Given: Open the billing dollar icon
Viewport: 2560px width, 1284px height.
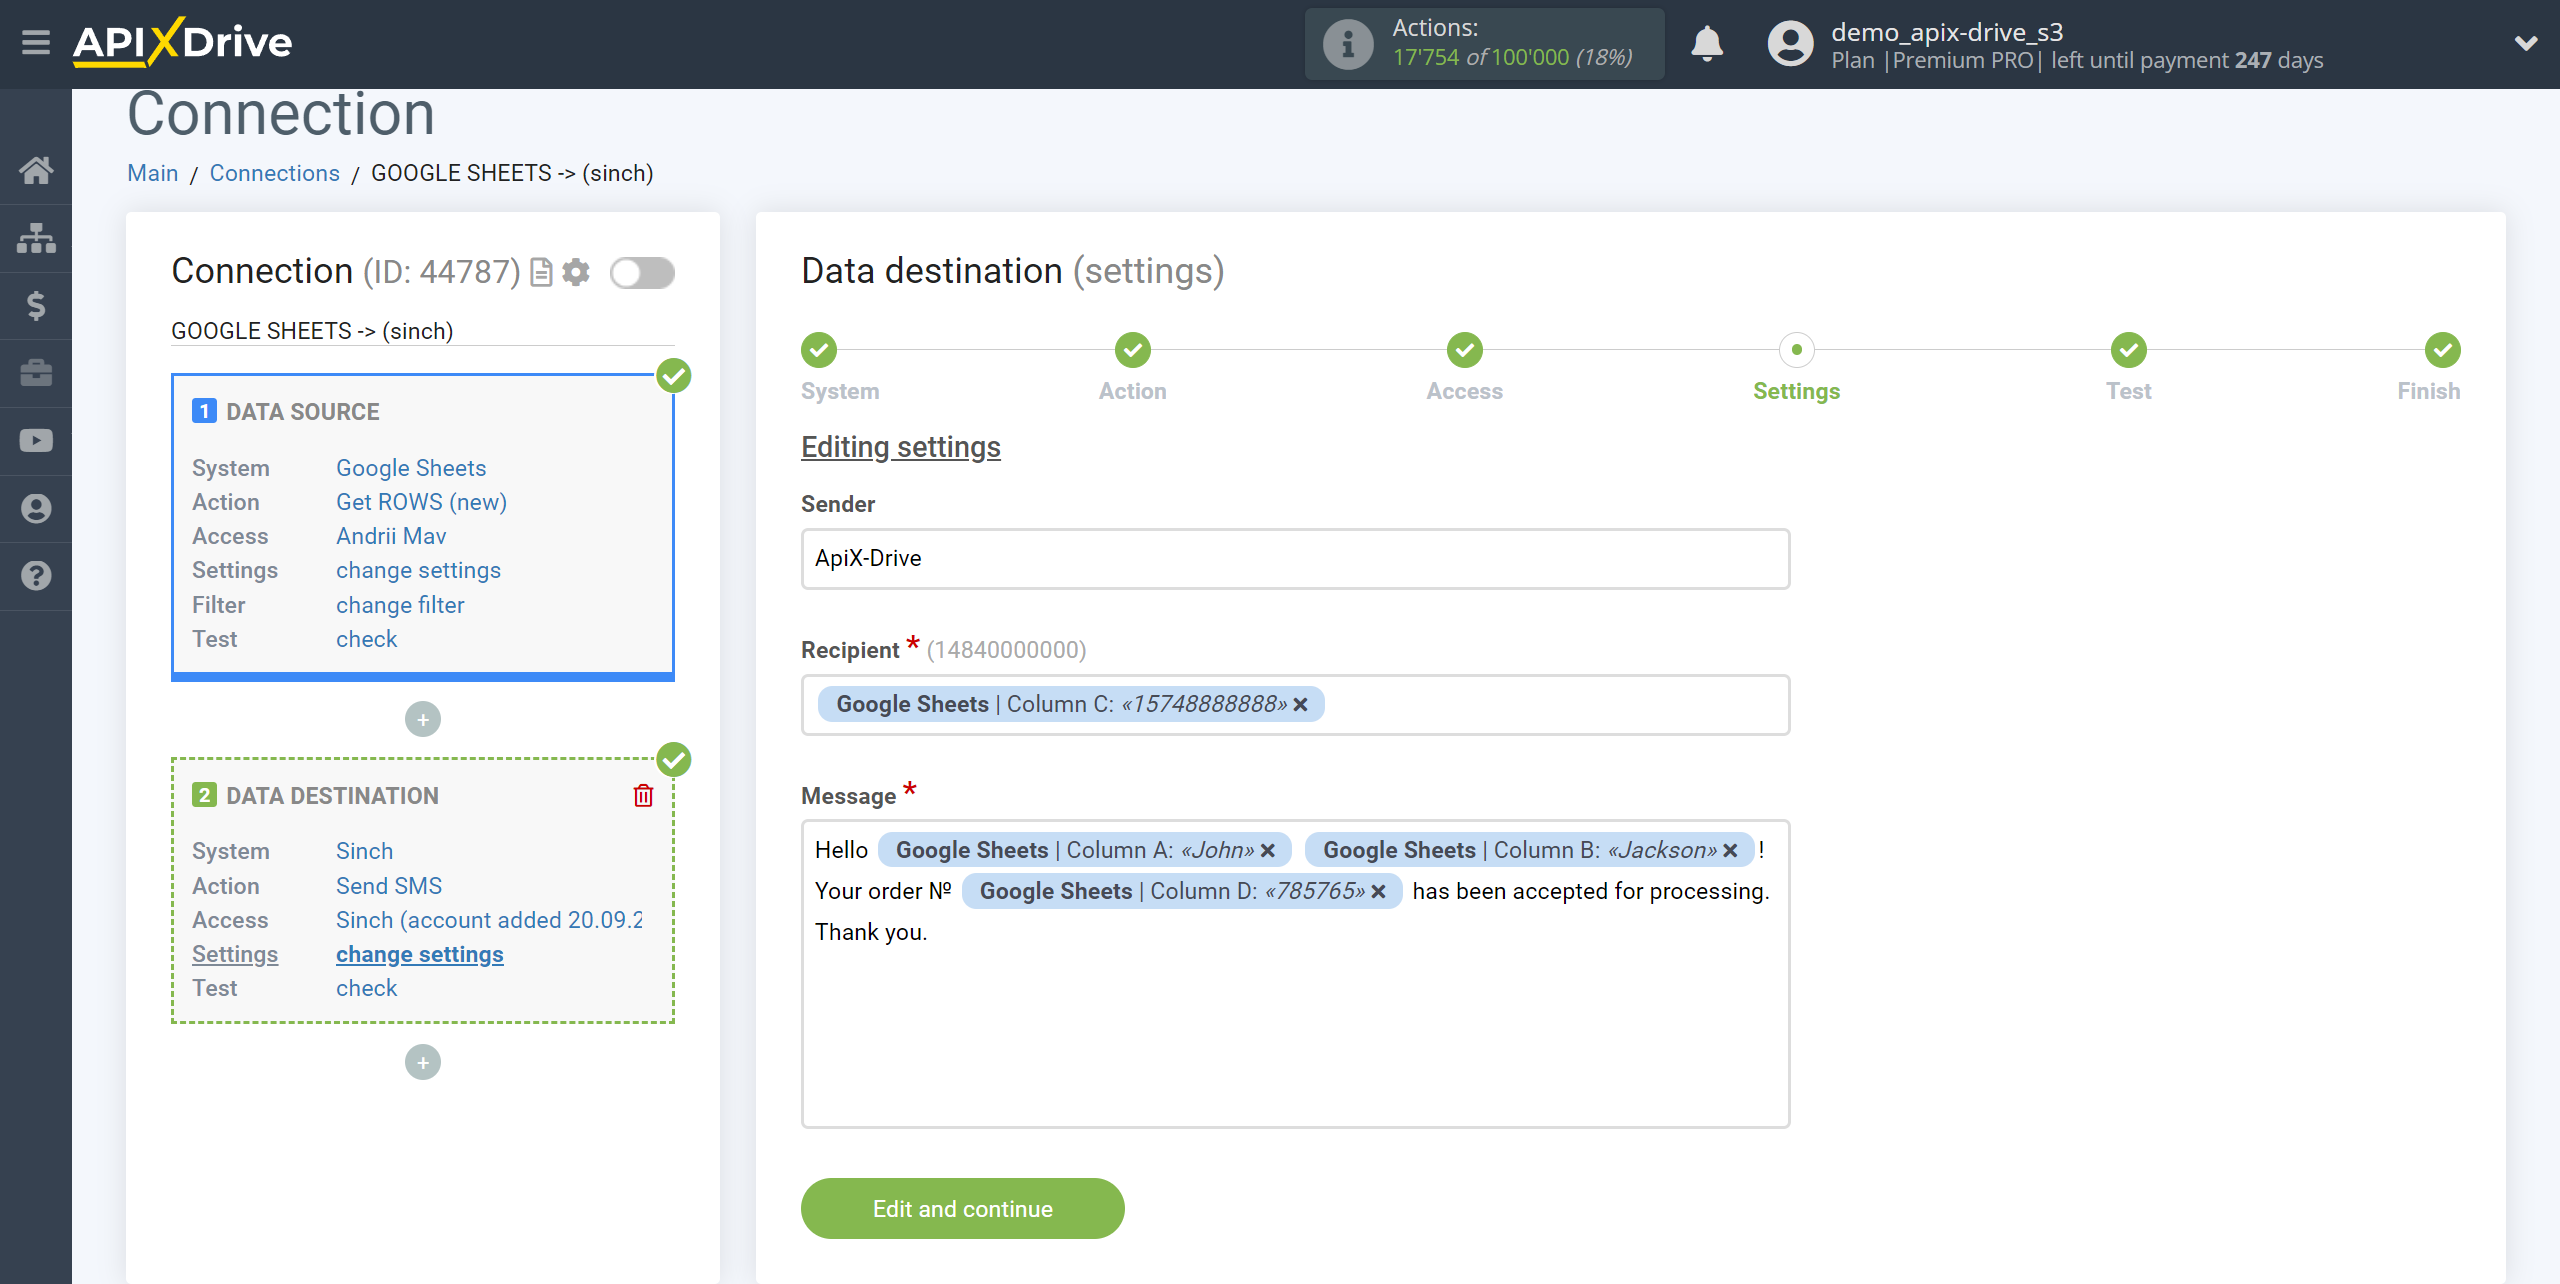Looking at the screenshot, I should (x=36, y=305).
